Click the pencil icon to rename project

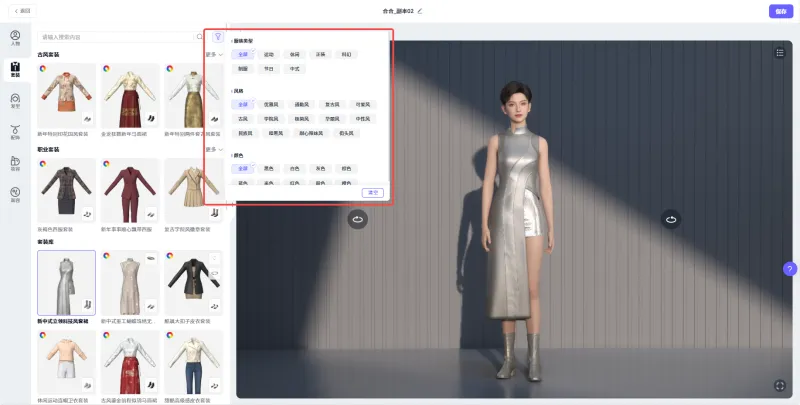click(420, 11)
